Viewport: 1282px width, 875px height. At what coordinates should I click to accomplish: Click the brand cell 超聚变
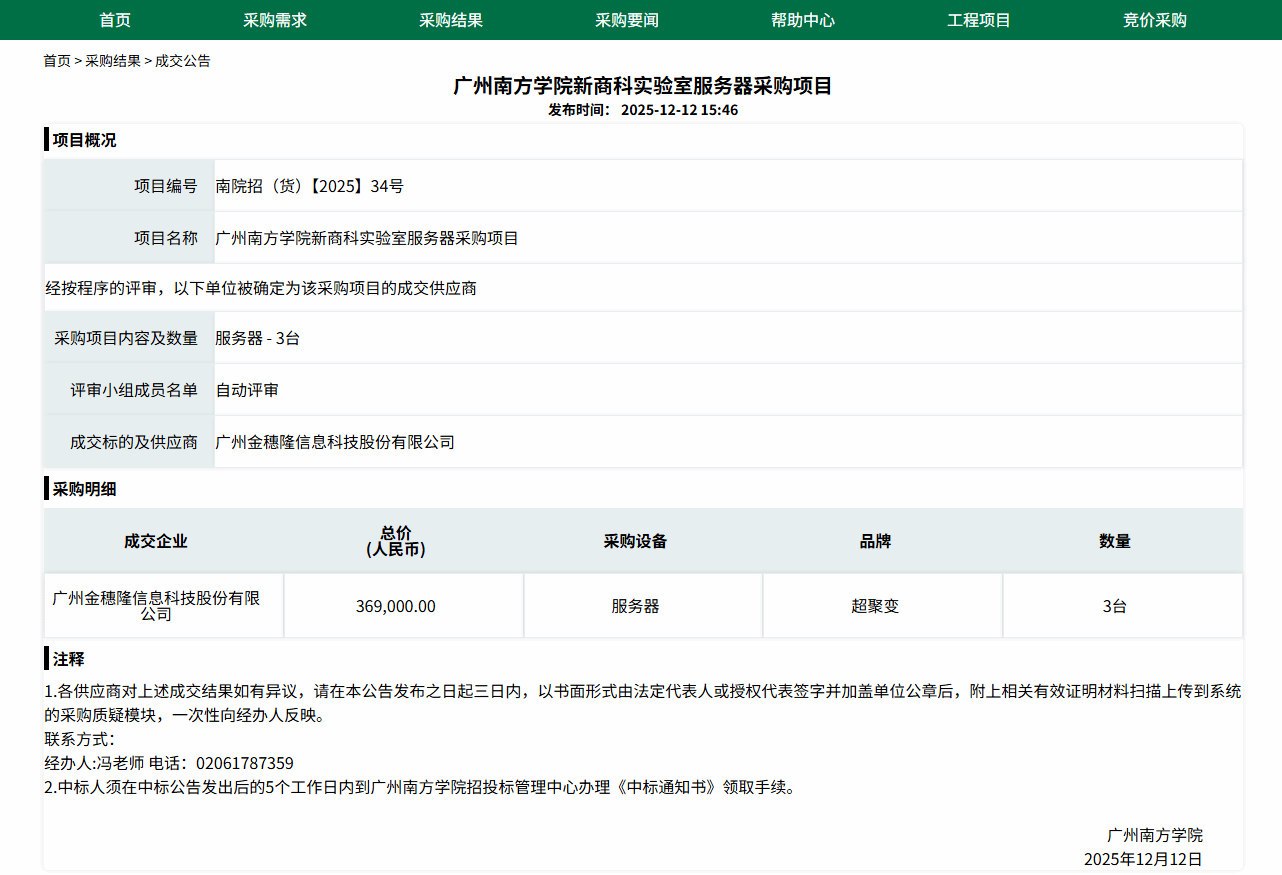tap(875, 606)
